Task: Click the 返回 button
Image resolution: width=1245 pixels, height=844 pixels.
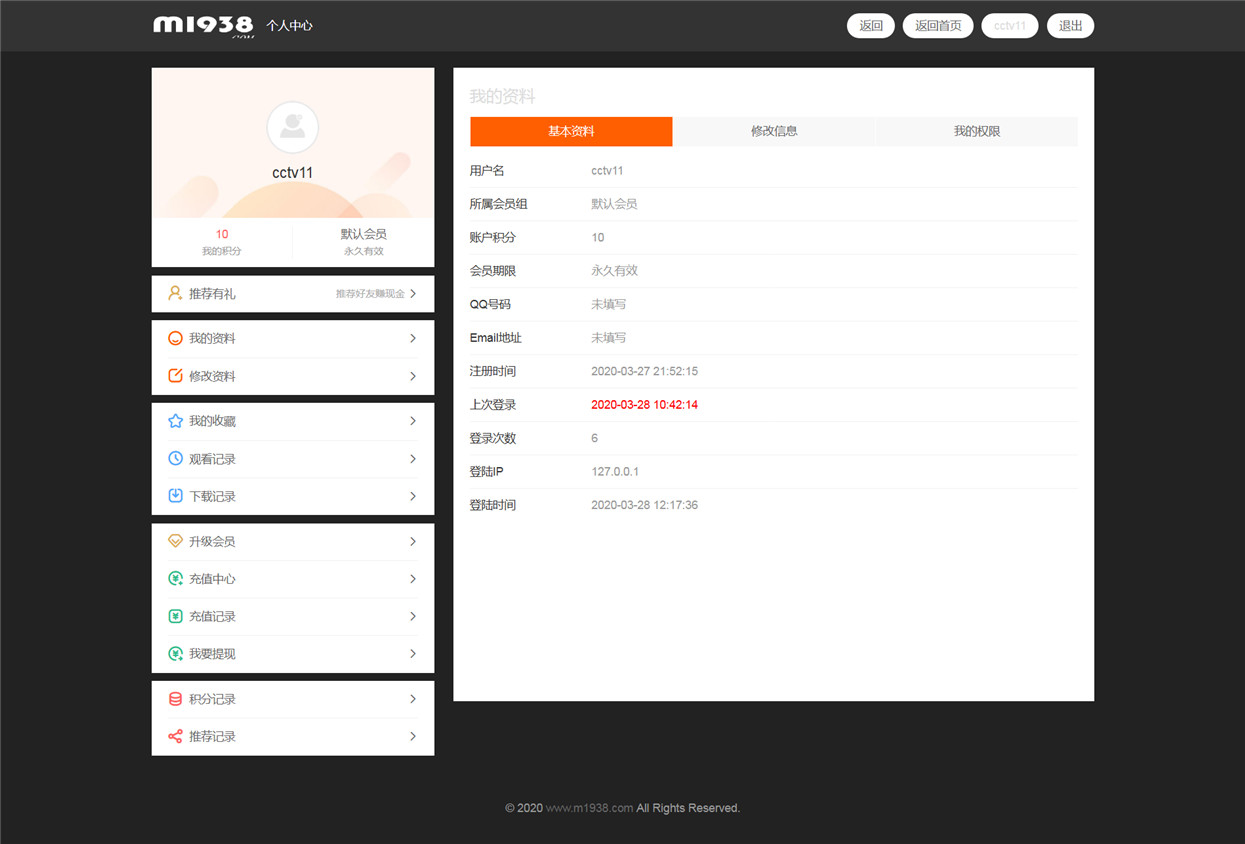Action: pyautogui.click(x=871, y=26)
